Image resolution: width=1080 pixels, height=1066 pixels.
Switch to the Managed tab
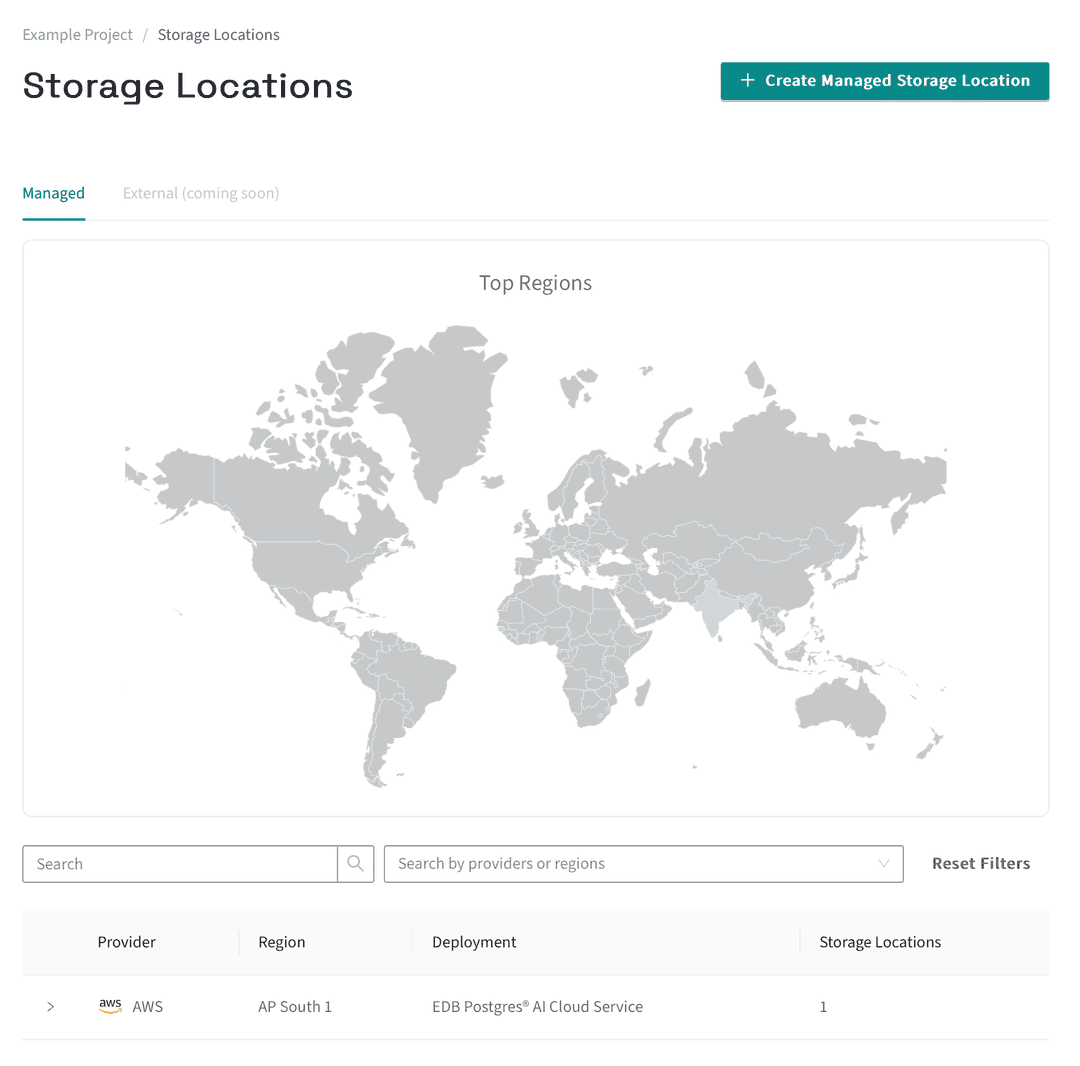pos(53,193)
